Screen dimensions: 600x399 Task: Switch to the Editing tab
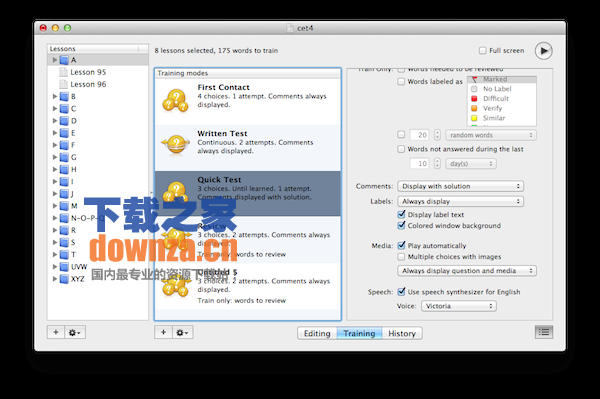coord(317,334)
